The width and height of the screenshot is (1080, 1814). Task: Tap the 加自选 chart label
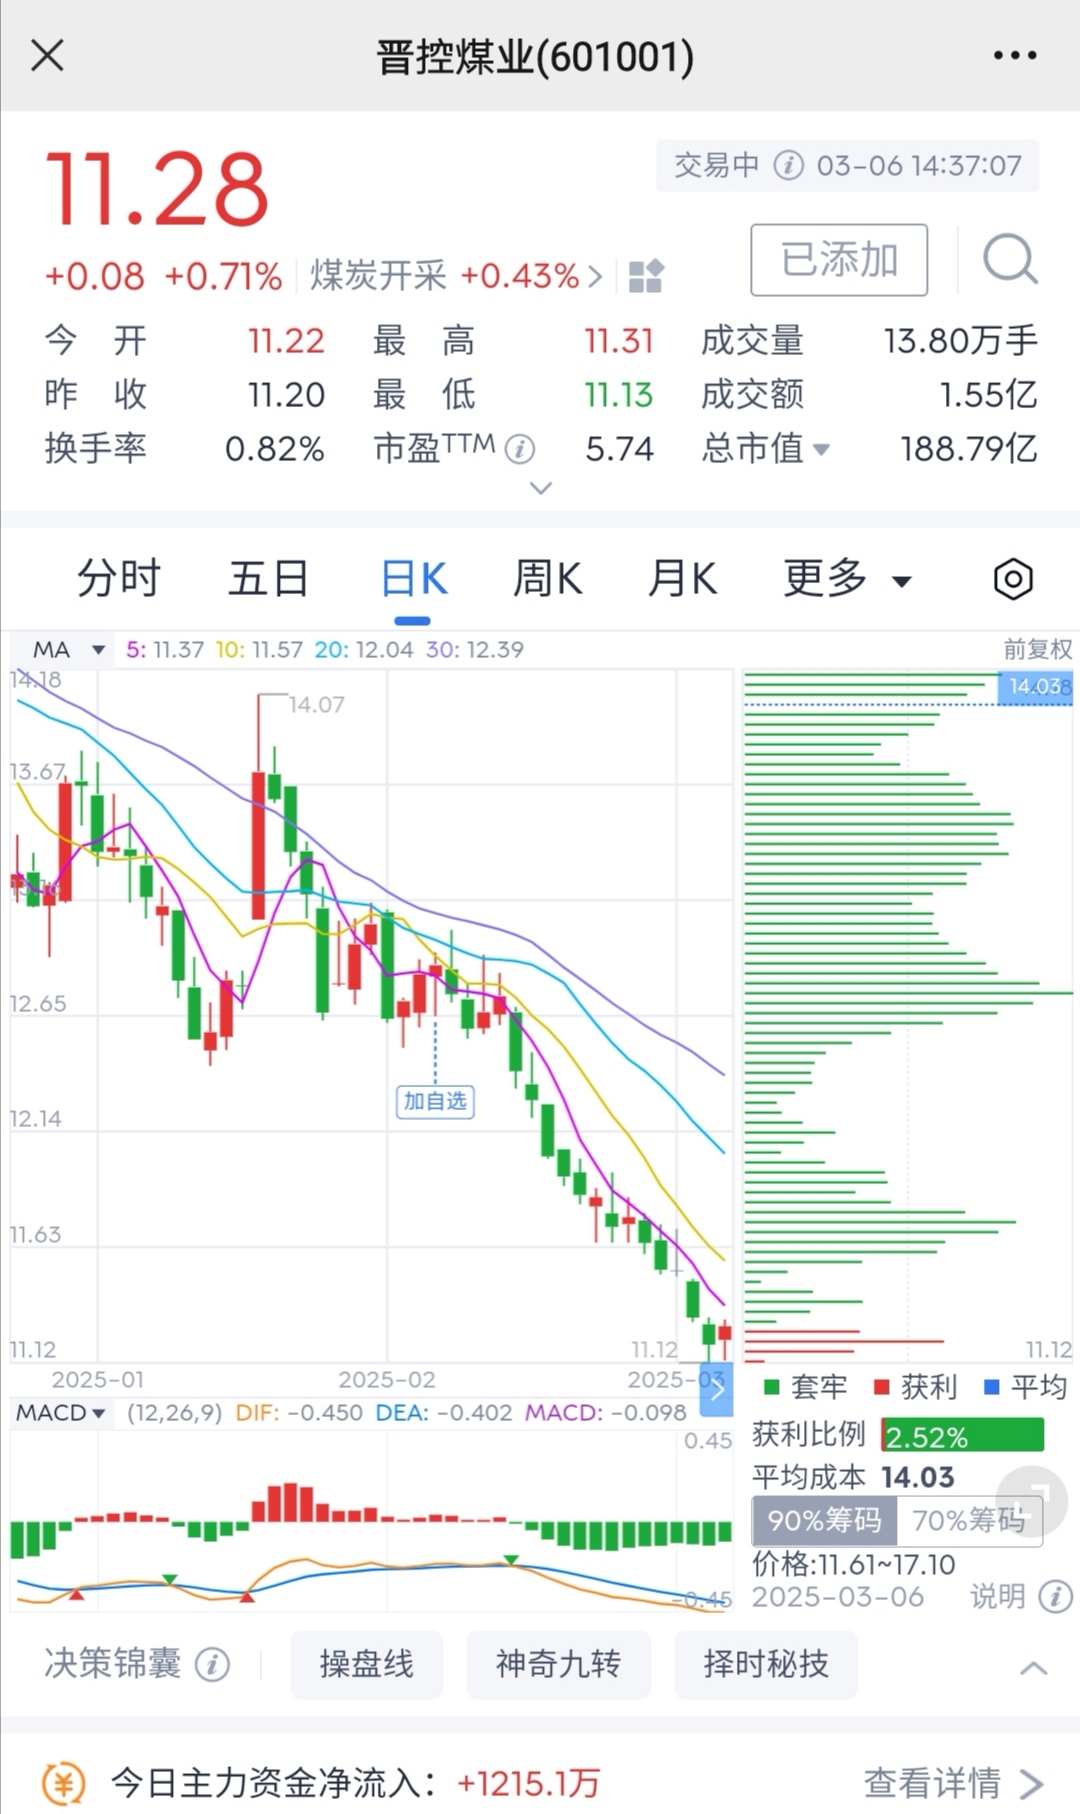[x=435, y=1101]
